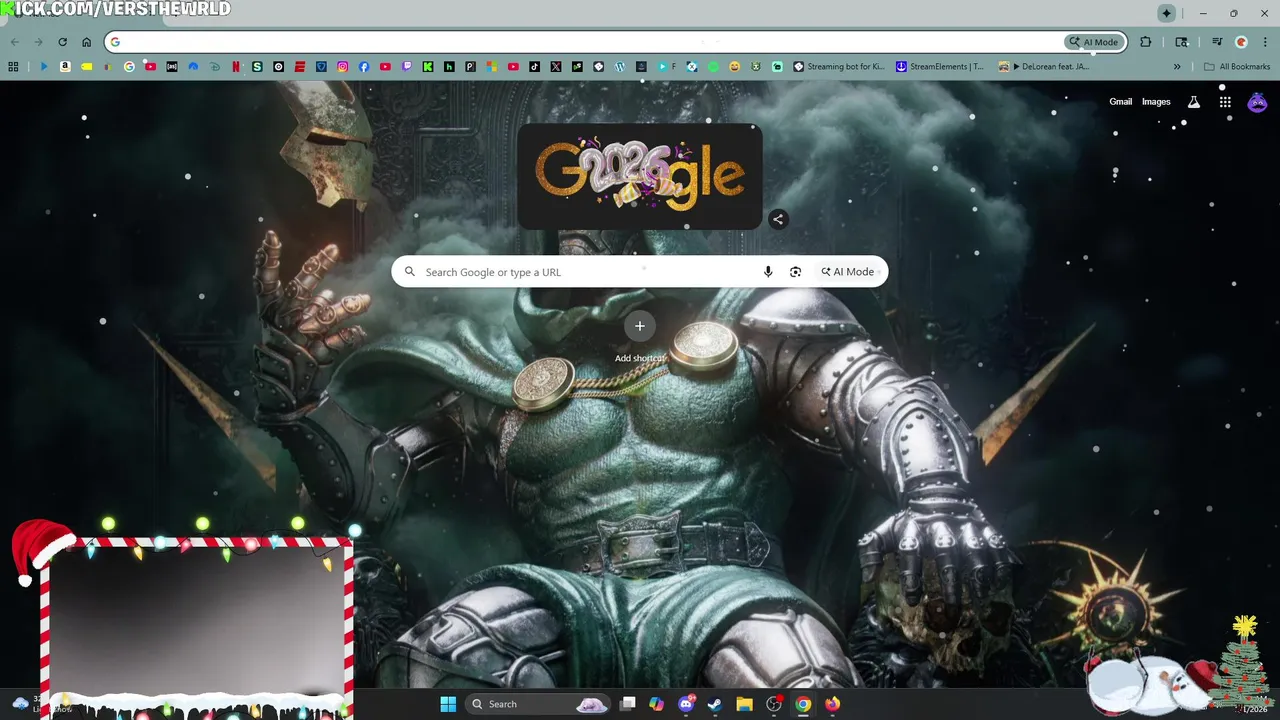Image resolution: width=1280 pixels, height=720 pixels.
Task: Click the Google 2026 doodle
Action: tap(640, 176)
